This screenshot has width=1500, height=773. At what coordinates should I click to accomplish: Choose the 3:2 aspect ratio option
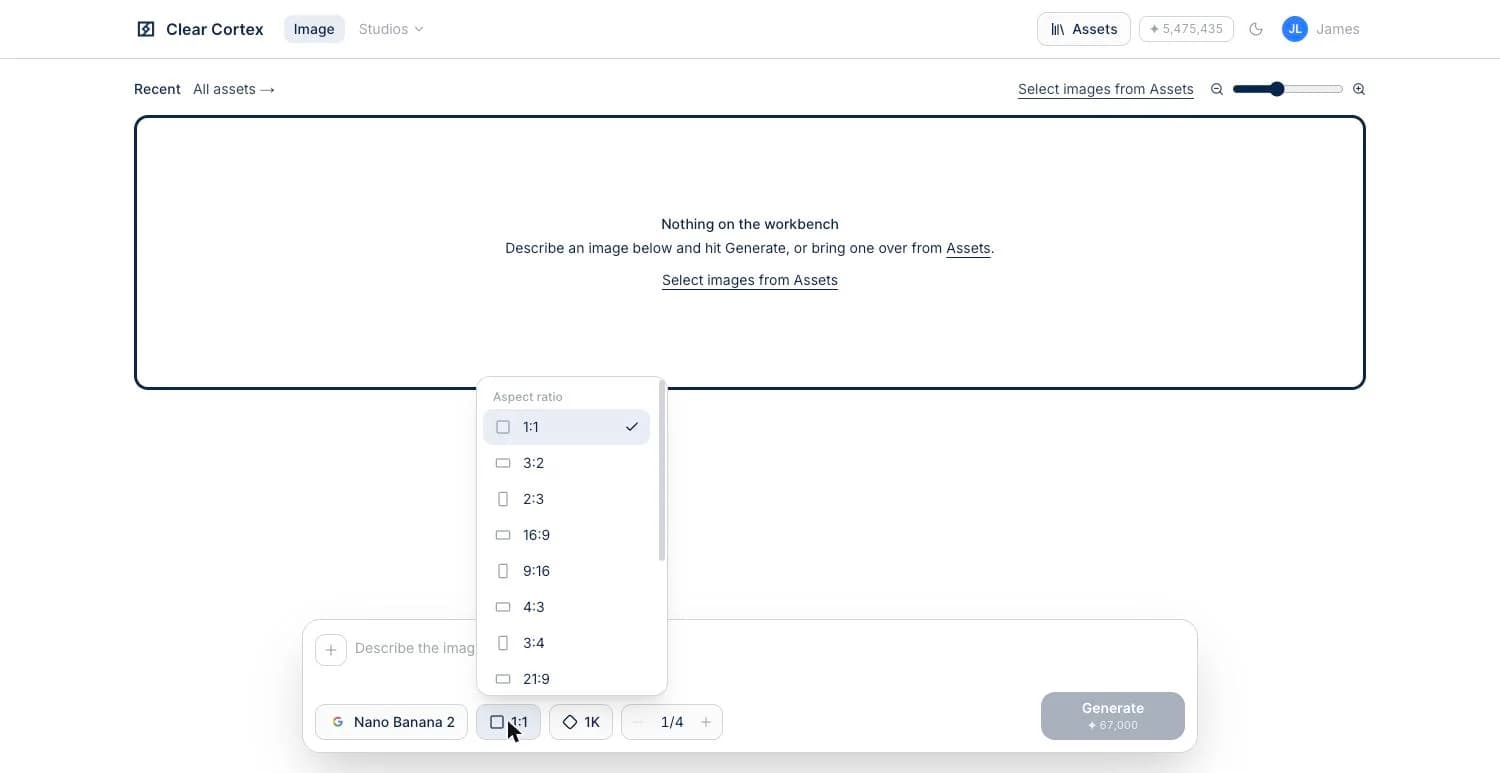(x=566, y=463)
